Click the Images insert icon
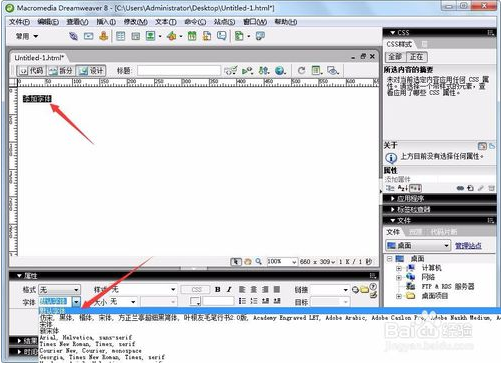This screenshot has width=502, height=372. (x=151, y=36)
